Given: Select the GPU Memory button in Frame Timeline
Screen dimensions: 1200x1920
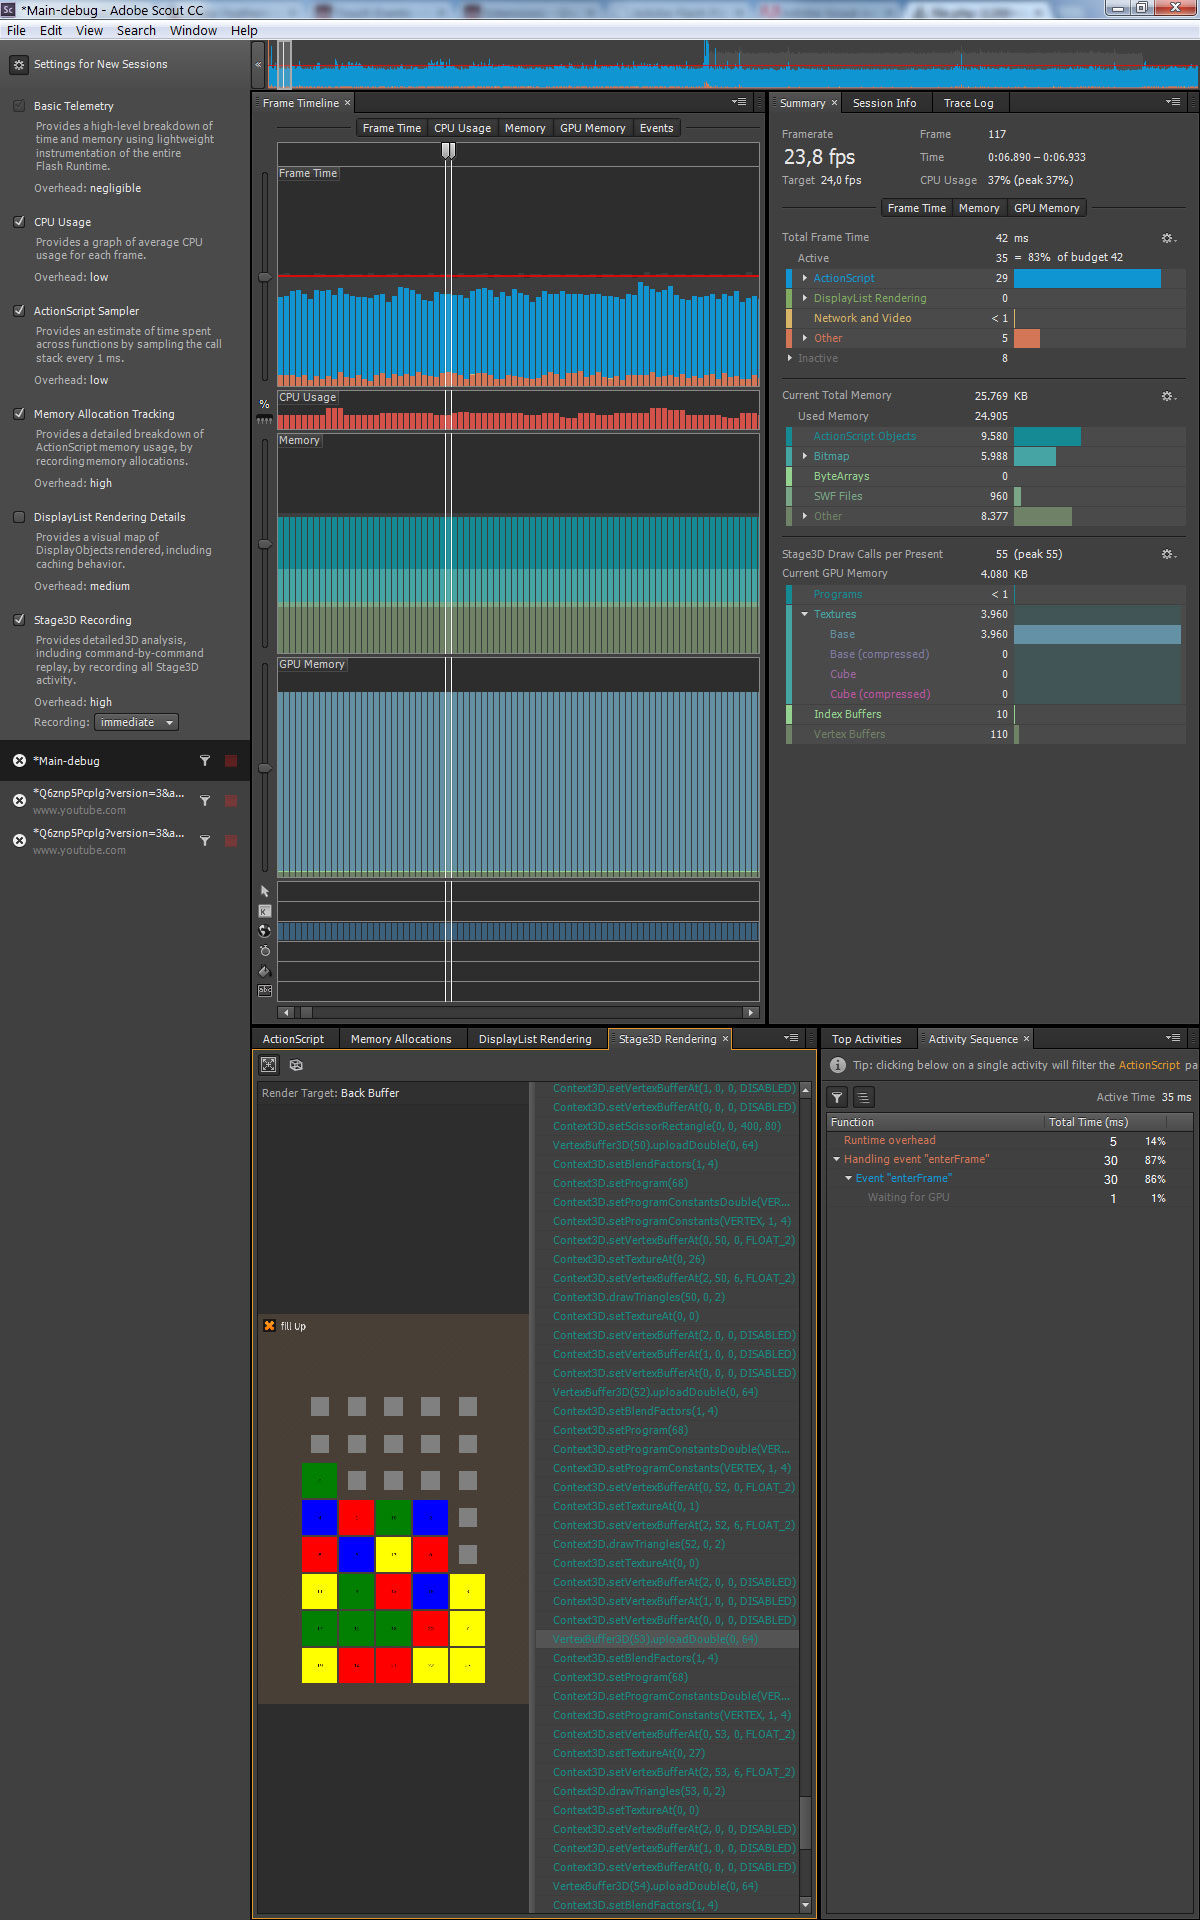Looking at the screenshot, I should tap(592, 128).
